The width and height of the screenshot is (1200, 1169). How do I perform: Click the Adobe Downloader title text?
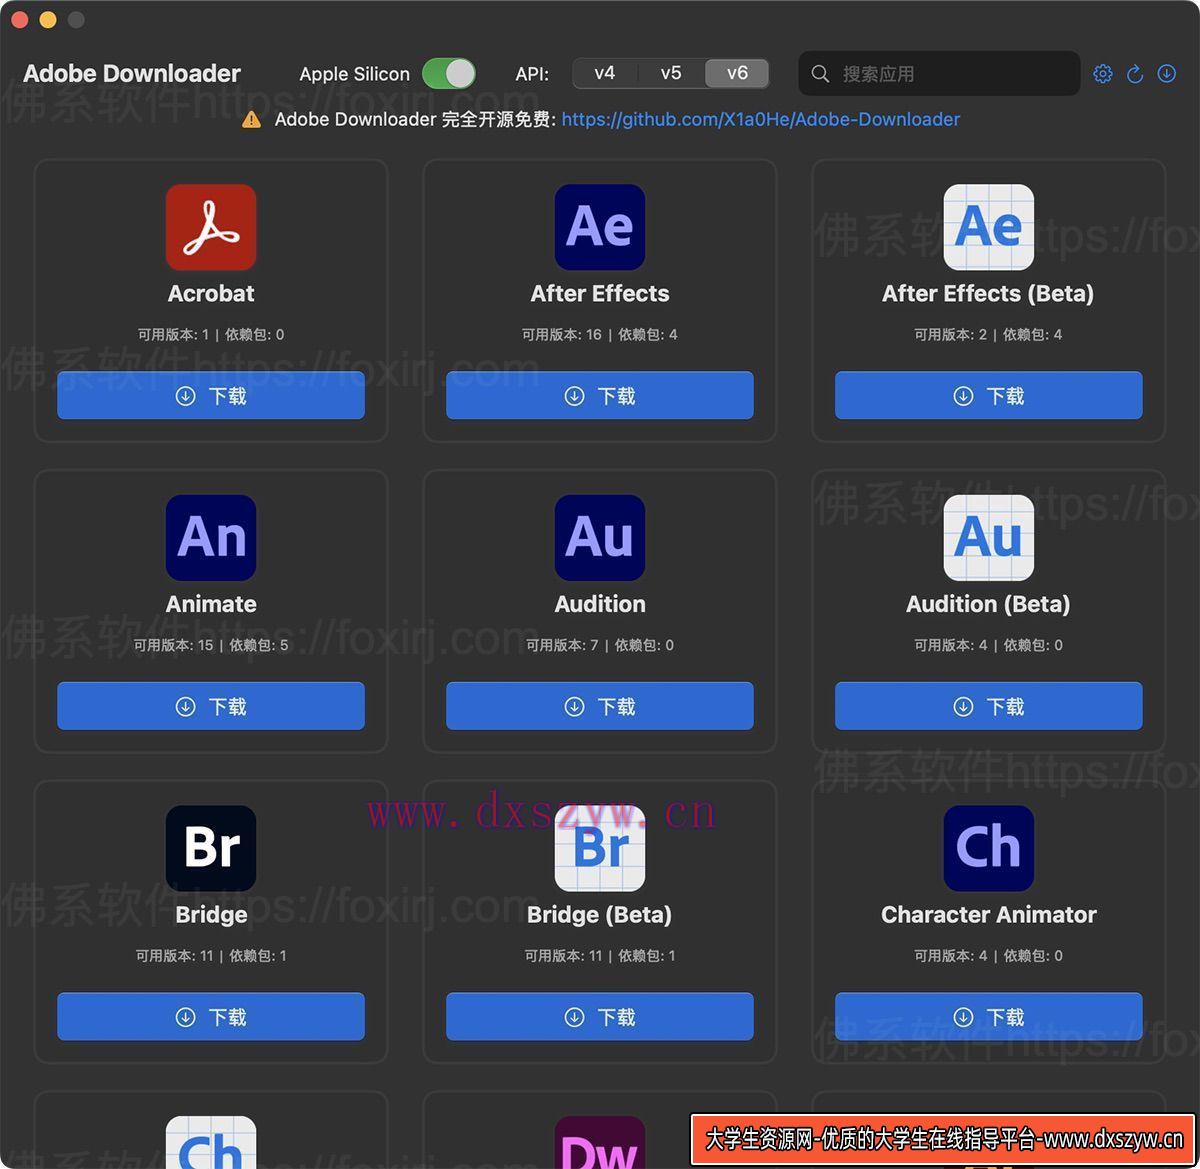[x=132, y=73]
